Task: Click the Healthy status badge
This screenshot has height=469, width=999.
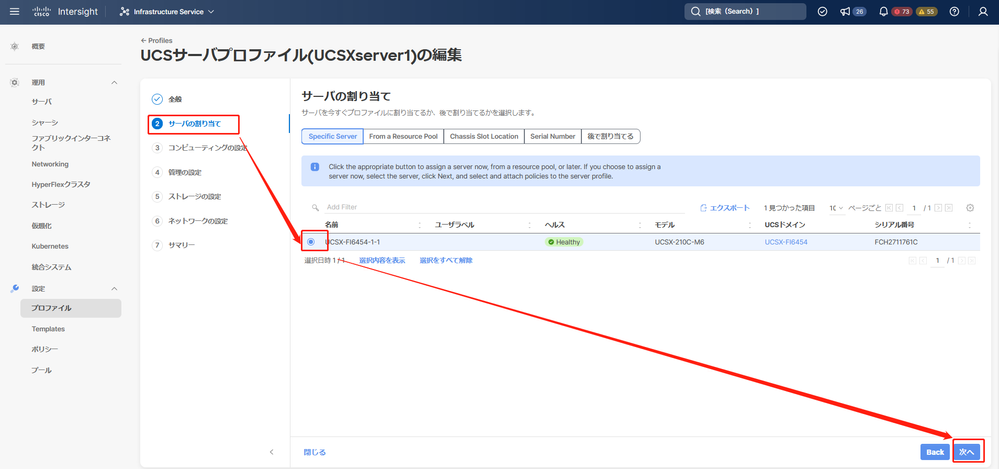Action: coord(564,242)
